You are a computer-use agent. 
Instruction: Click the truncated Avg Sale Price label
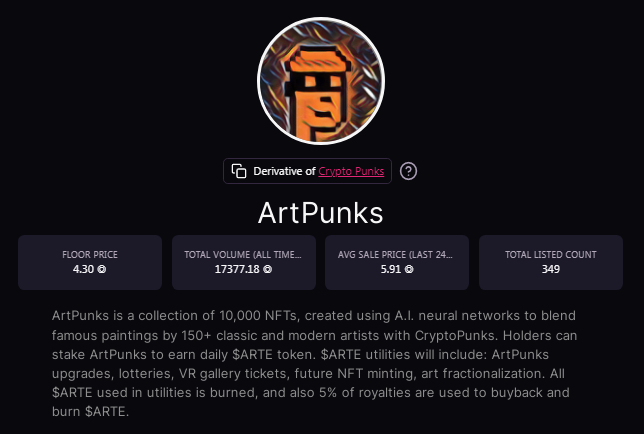pyautogui.click(x=395, y=255)
